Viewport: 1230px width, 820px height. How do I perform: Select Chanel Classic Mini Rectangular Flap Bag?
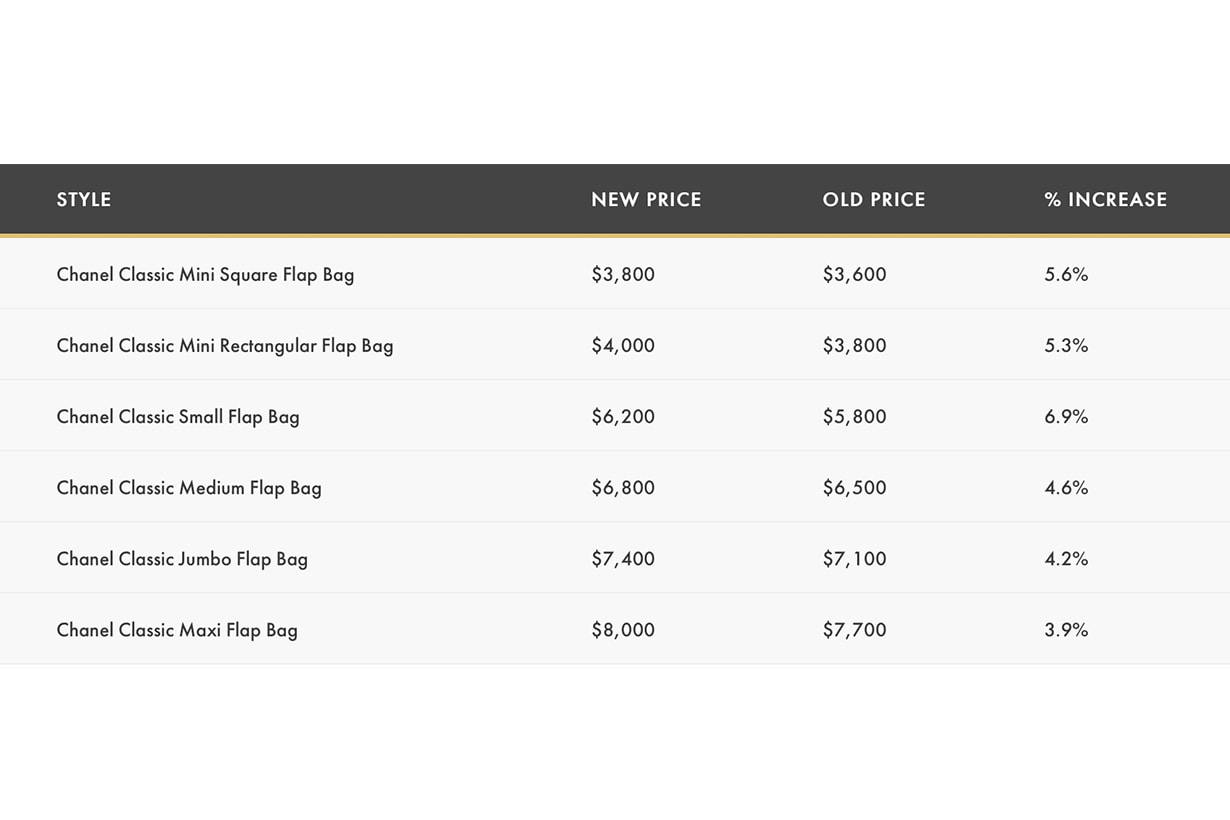tap(225, 345)
